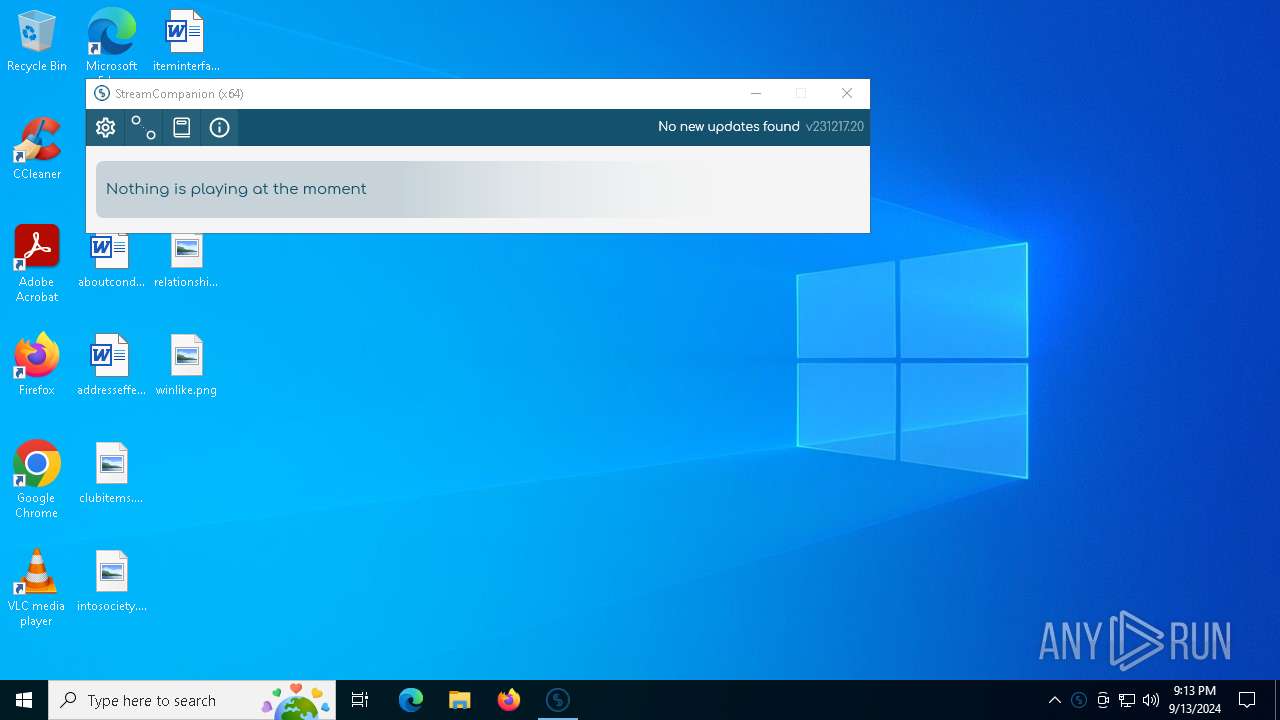Screen dimensions: 1280x720
Task: Select Google Chrome desktop shortcut
Action: (37, 480)
